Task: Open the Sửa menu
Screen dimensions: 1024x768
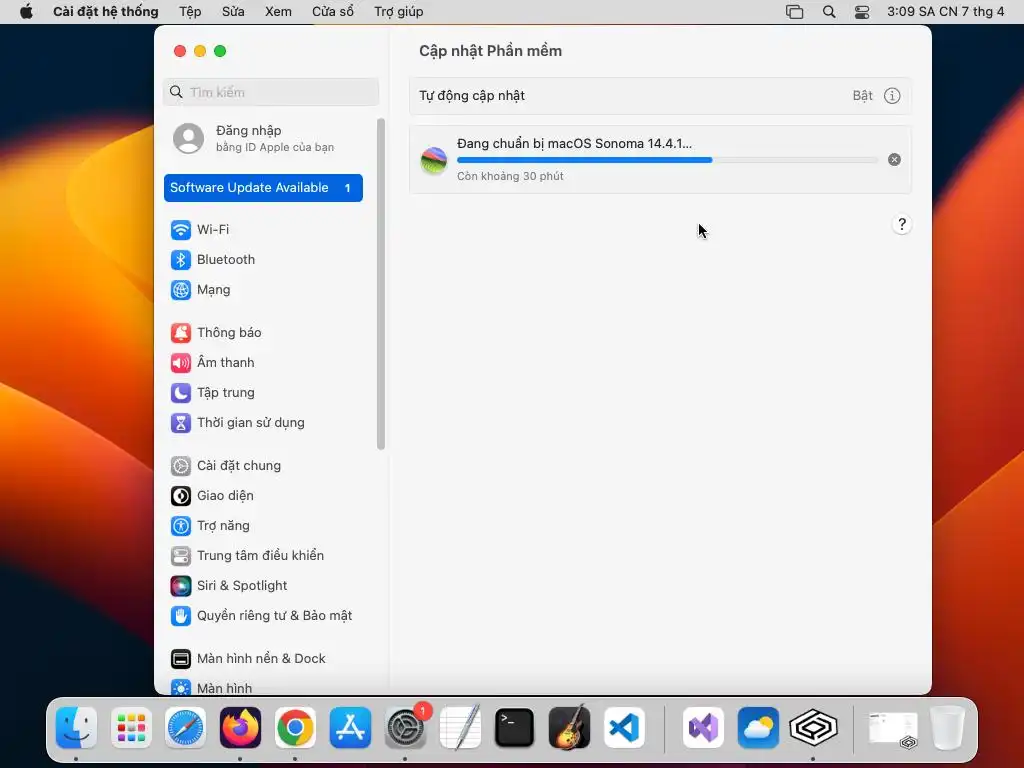Action: pyautogui.click(x=233, y=12)
